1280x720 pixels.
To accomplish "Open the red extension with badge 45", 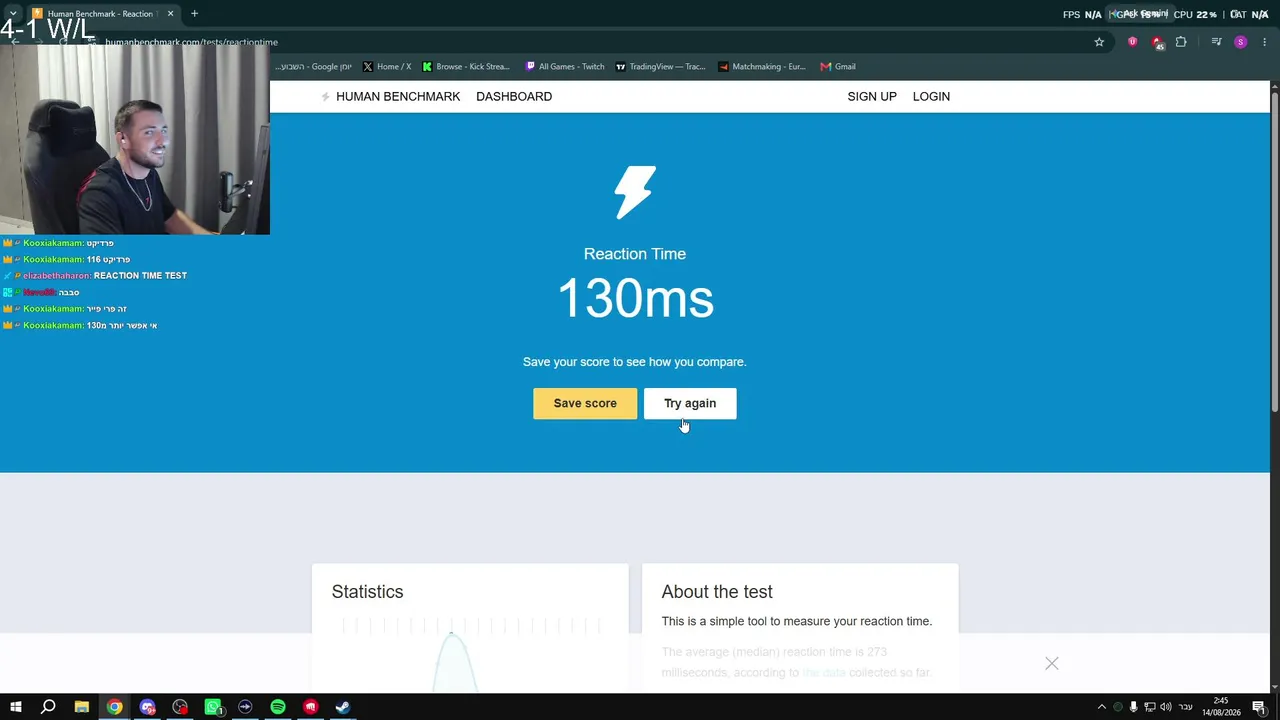I will (x=1157, y=42).
